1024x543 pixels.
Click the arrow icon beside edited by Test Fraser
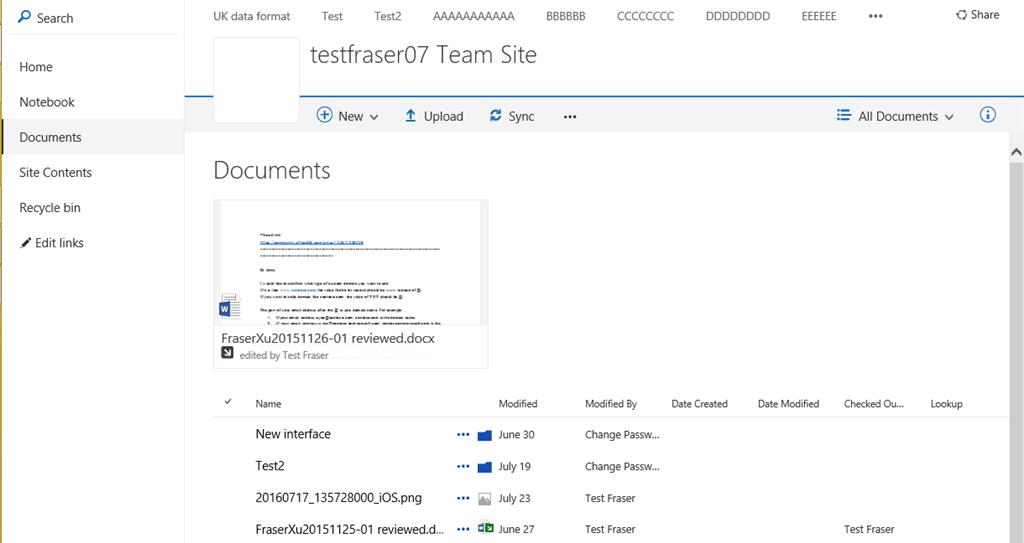[227, 353]
